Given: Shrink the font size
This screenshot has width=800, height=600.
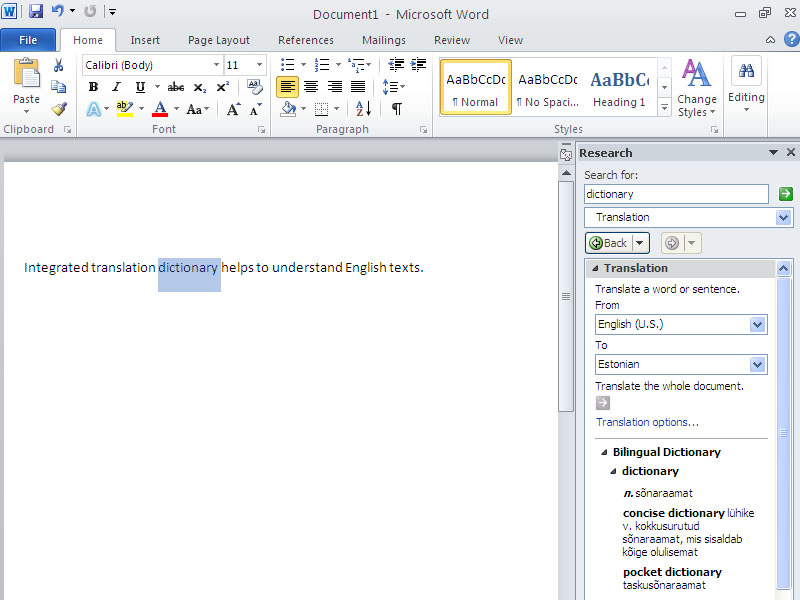Looking at the screenshot, I should pos(255,109).
